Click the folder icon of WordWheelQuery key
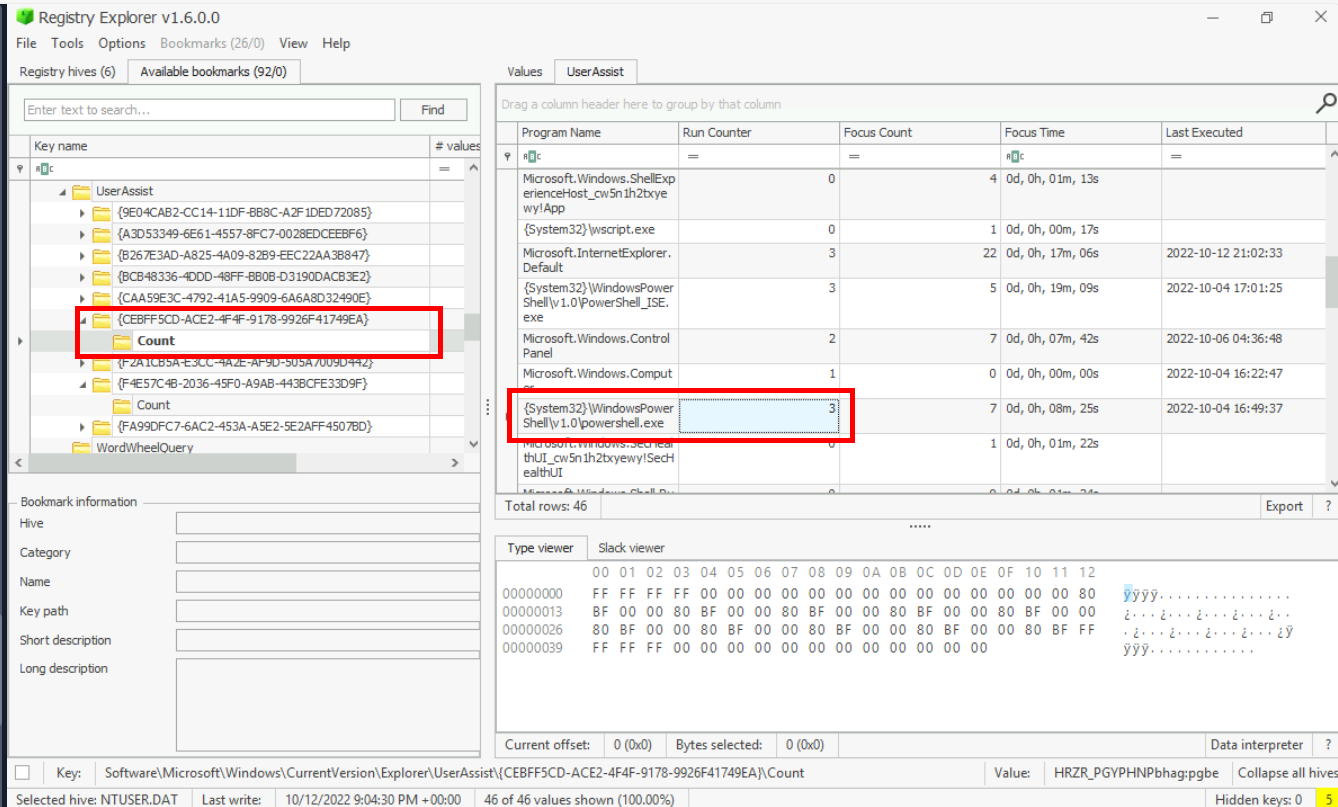 click(x=81, y=447)
